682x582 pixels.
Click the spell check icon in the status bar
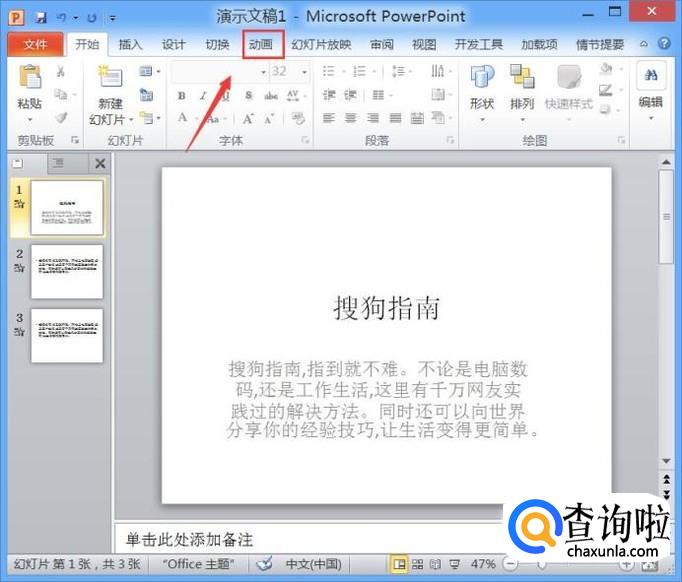pyautogui.click(x=264, y=563)
